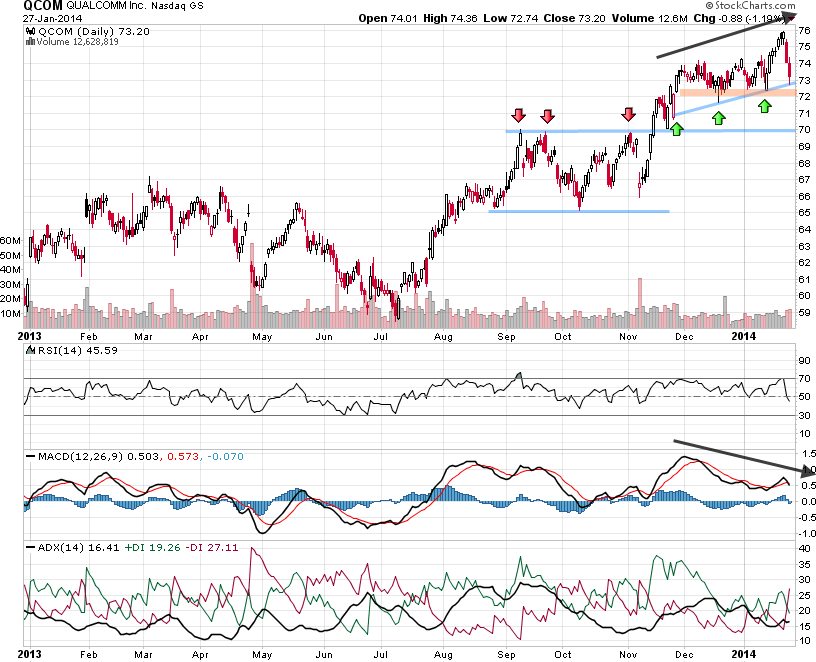Click the QCOM (Daily) 73.20 legend label

pos(94,32)
